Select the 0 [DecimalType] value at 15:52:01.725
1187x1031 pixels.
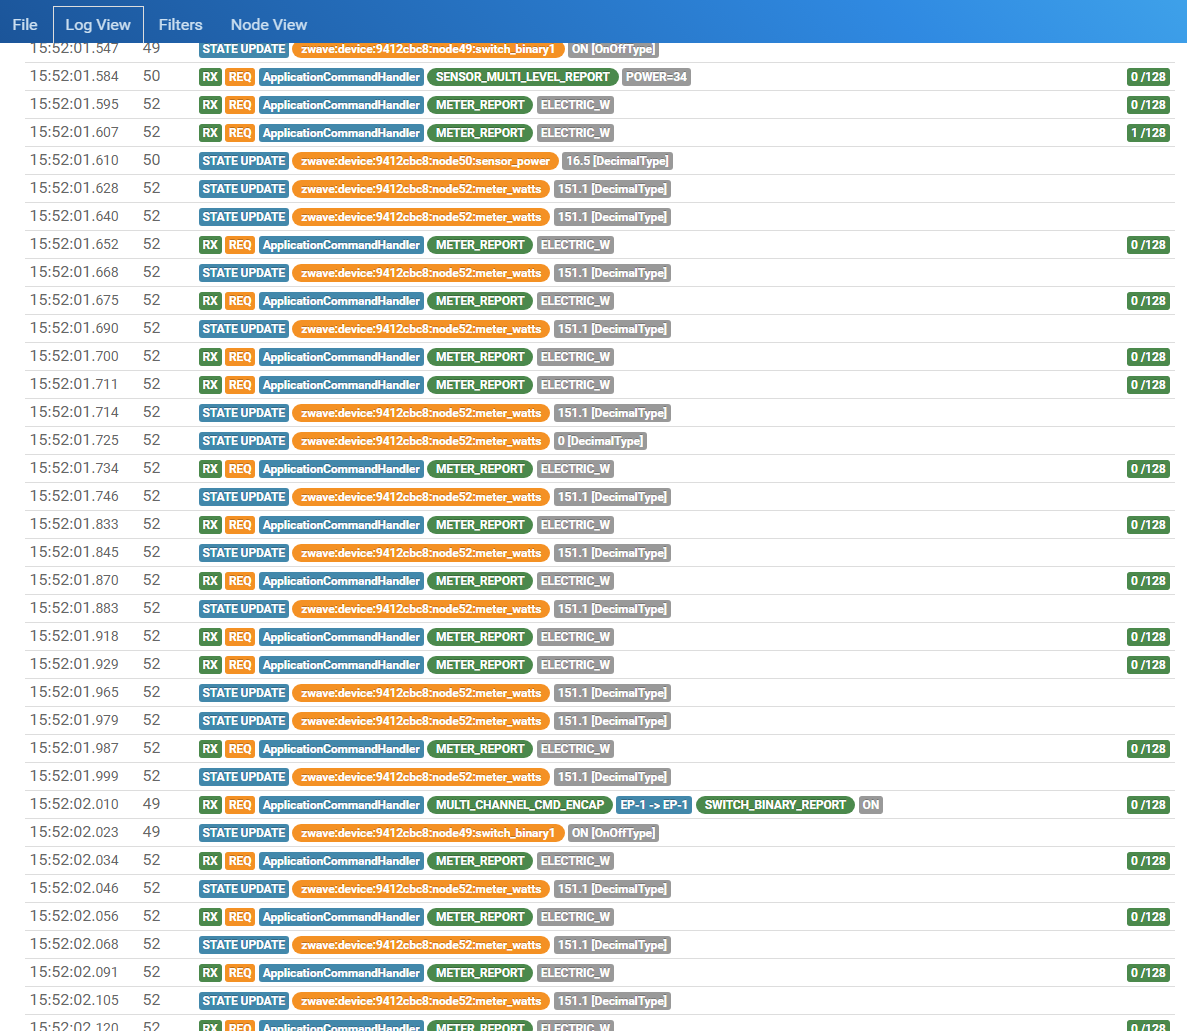click(600, 441)
